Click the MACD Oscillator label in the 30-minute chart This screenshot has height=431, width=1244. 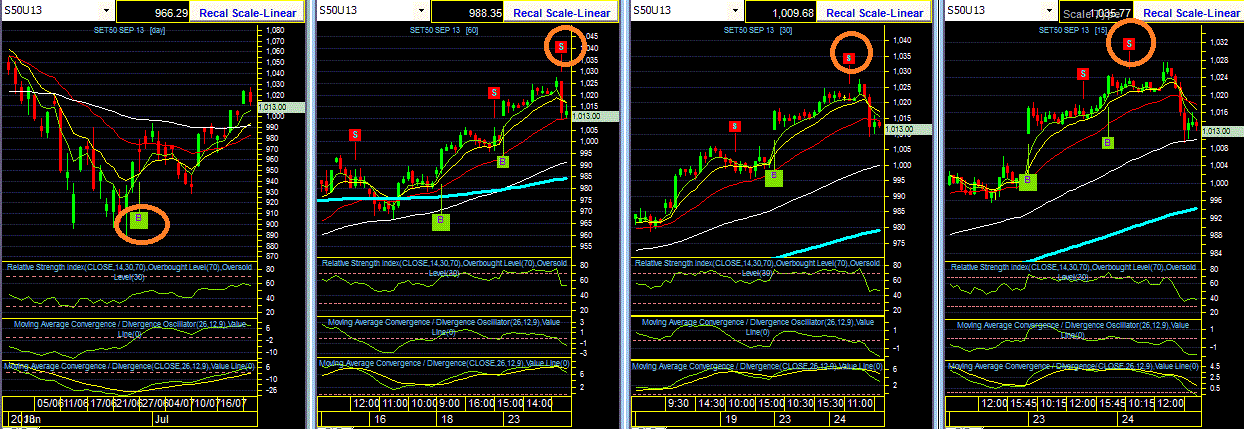point(758,327)
